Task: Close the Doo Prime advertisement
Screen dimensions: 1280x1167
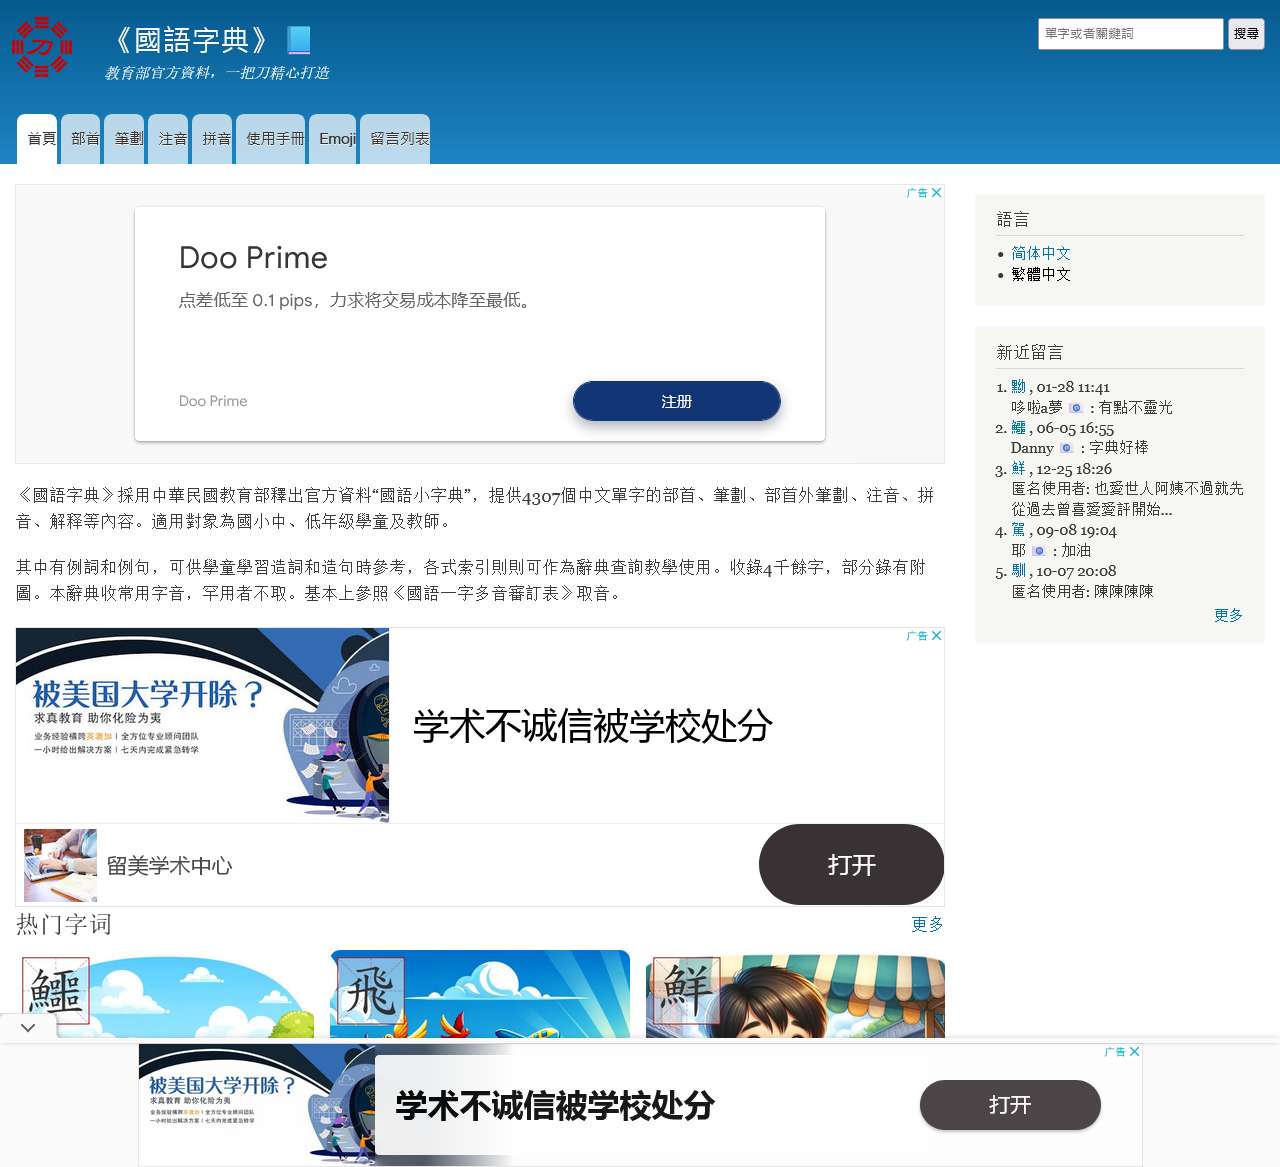Action: pos(935,192)
